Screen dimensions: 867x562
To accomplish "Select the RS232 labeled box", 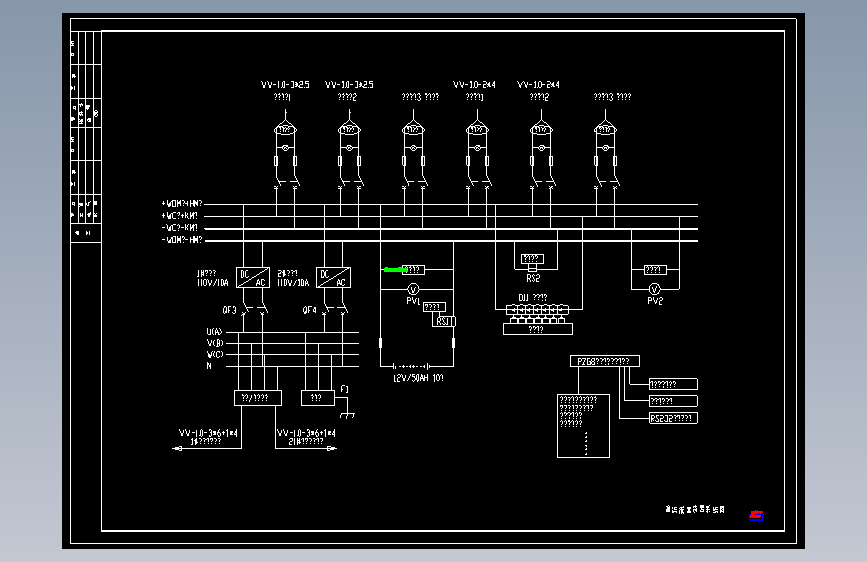I will coord(673,418).
